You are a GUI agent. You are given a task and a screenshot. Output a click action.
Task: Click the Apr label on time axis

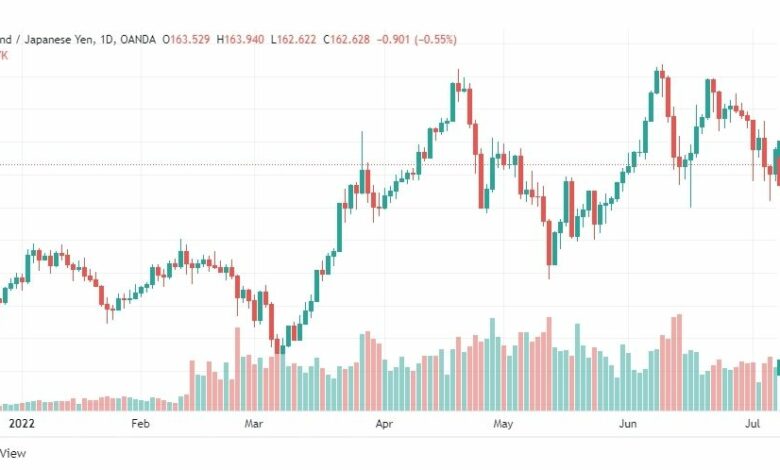tap(384, 424)
